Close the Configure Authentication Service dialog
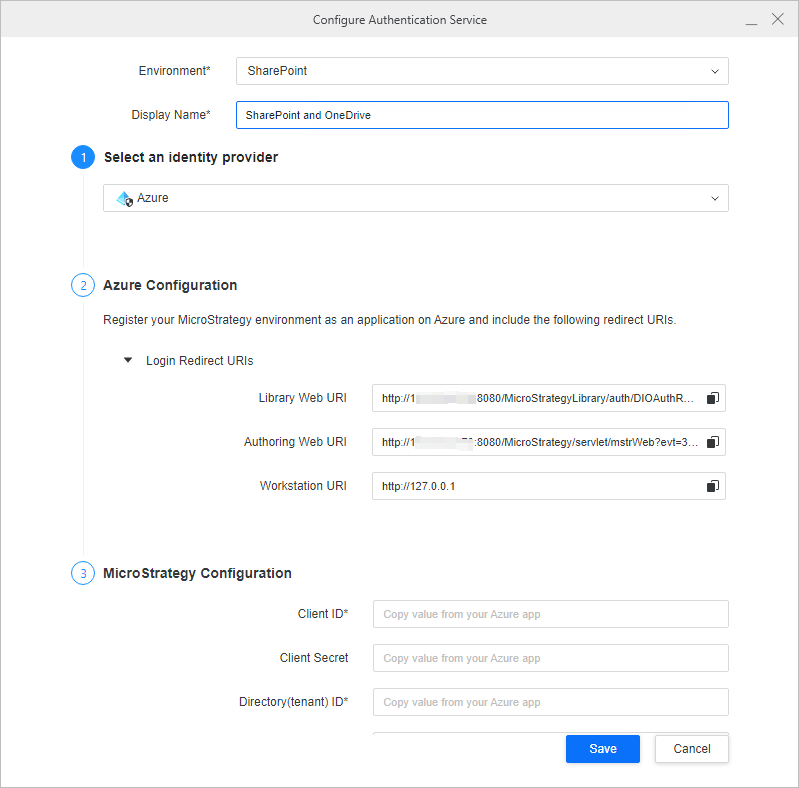Image resolution: width=799 pixels, height=788 pixels. [x=777, y=19]
